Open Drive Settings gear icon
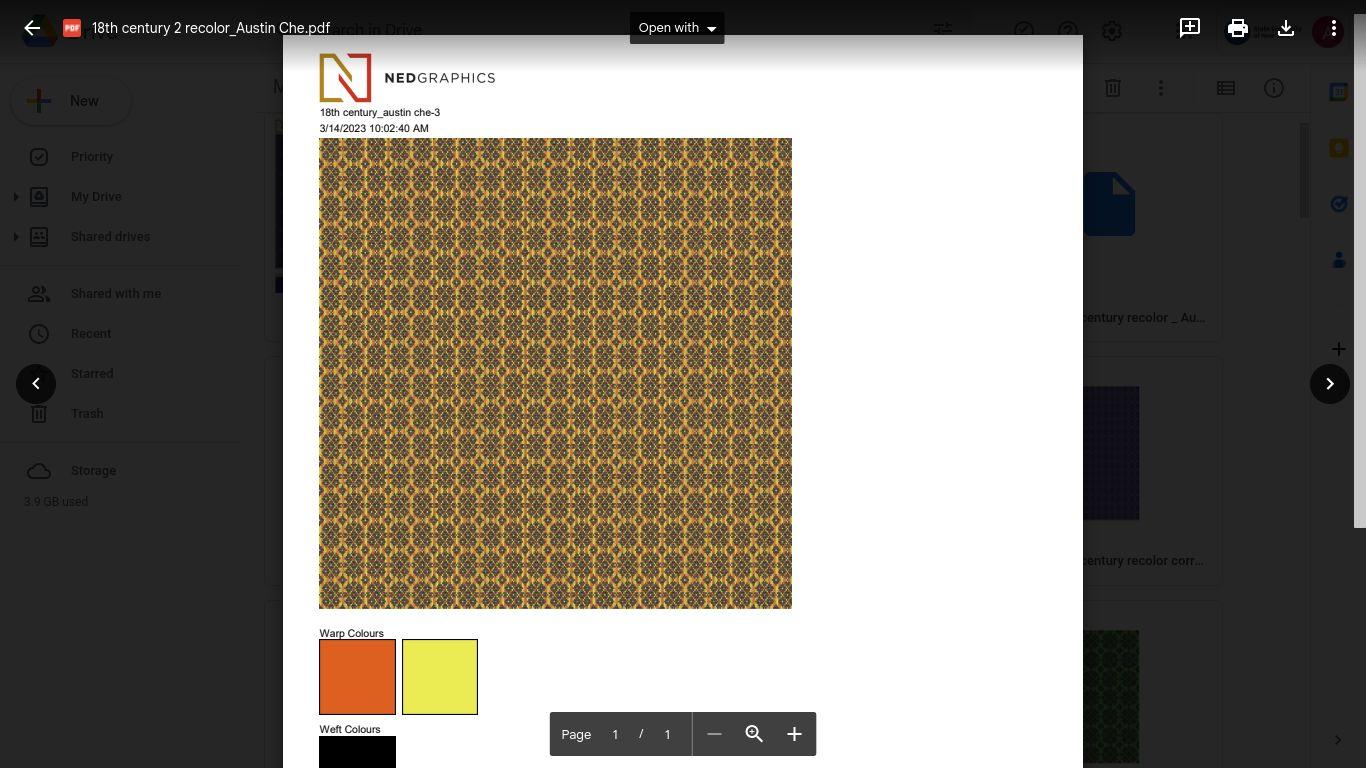The image size is (1366, 768). click(x=1112, y=31)
